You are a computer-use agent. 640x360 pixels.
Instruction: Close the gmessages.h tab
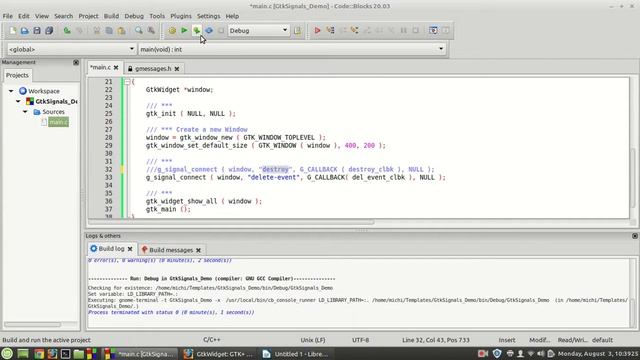pyautogui.click(x=177, y=69)
